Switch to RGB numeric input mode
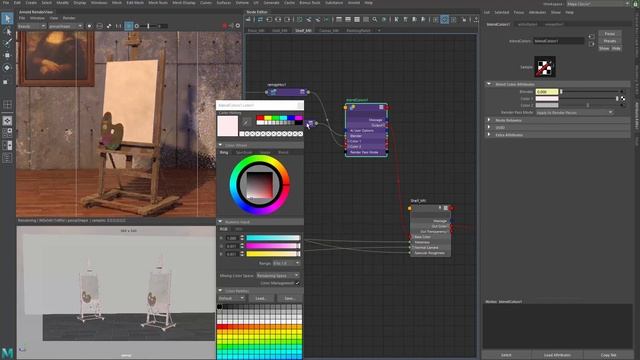 224,229
